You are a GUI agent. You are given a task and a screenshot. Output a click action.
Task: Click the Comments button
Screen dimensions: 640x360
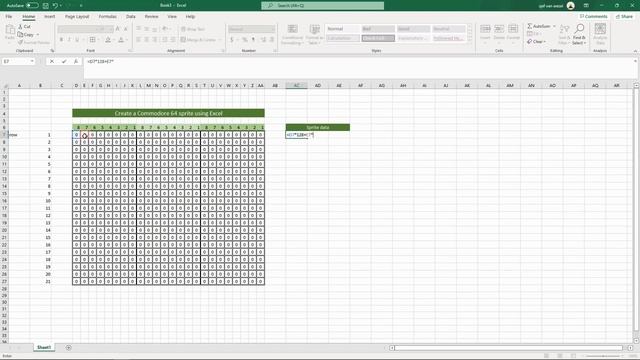(x=593, y=17)
